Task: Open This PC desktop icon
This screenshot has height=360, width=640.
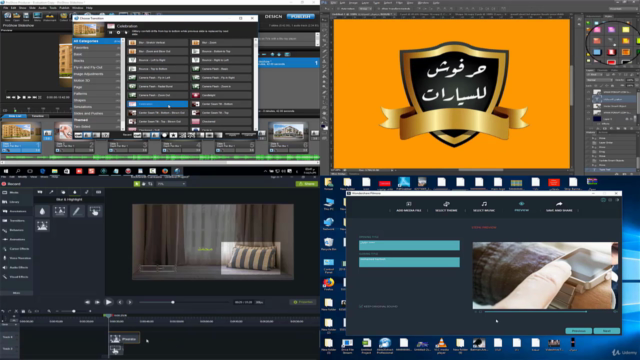Action: [x=329, y=204]
